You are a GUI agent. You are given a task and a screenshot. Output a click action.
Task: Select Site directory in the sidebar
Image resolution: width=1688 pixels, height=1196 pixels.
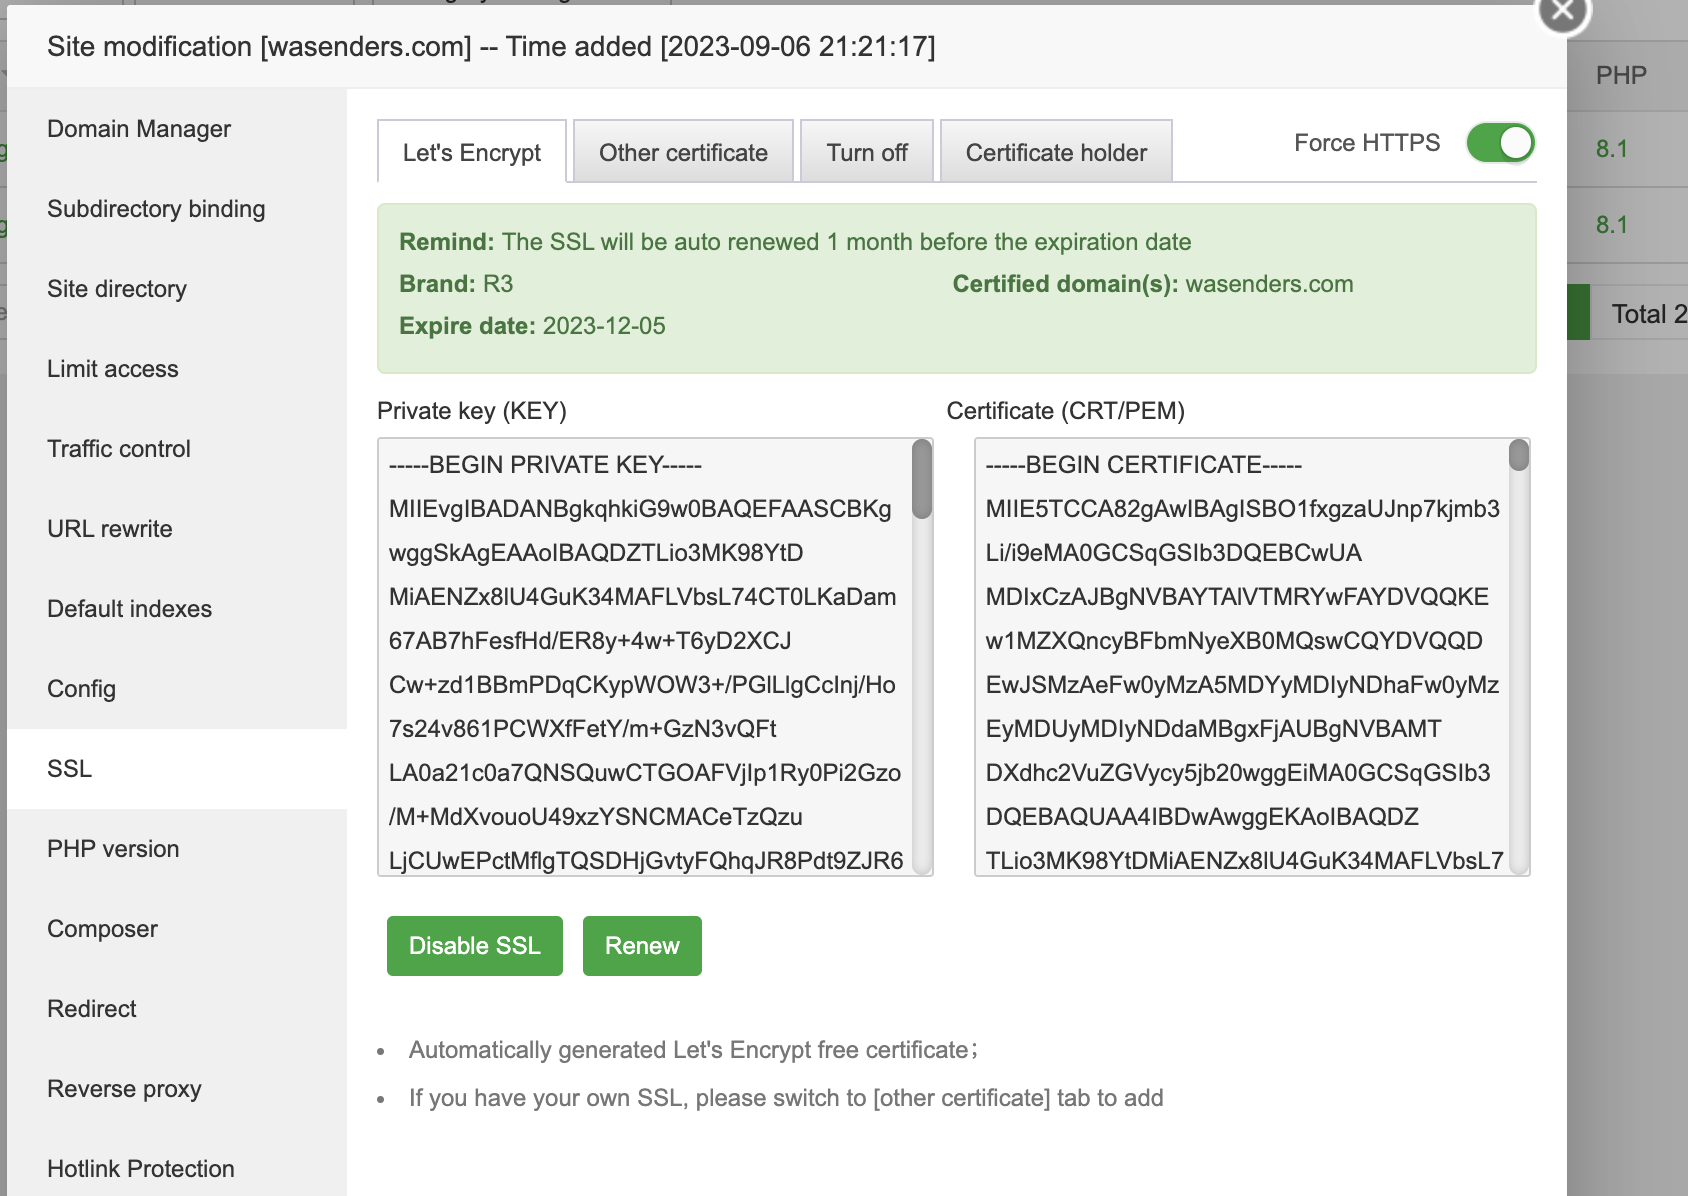click(x=117, y=289)
